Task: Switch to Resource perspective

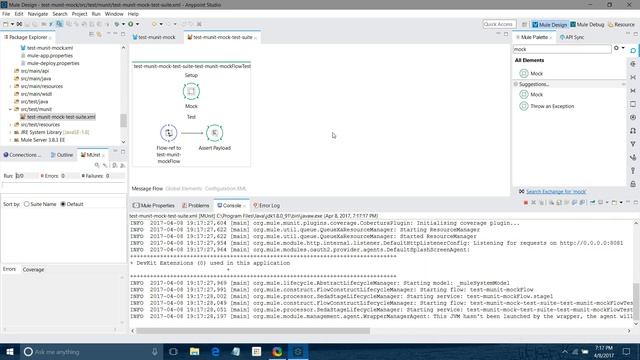Action: (621, 24)
